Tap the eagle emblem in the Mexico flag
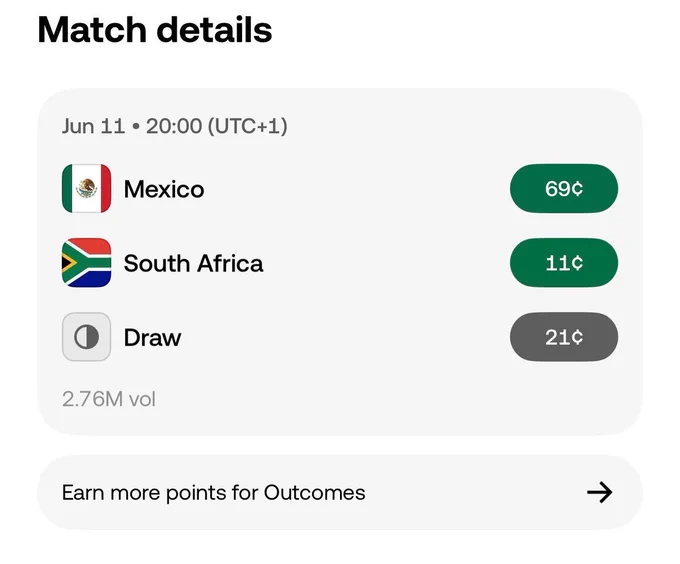This screenshot has height=564, width=680. coord(87,188)
